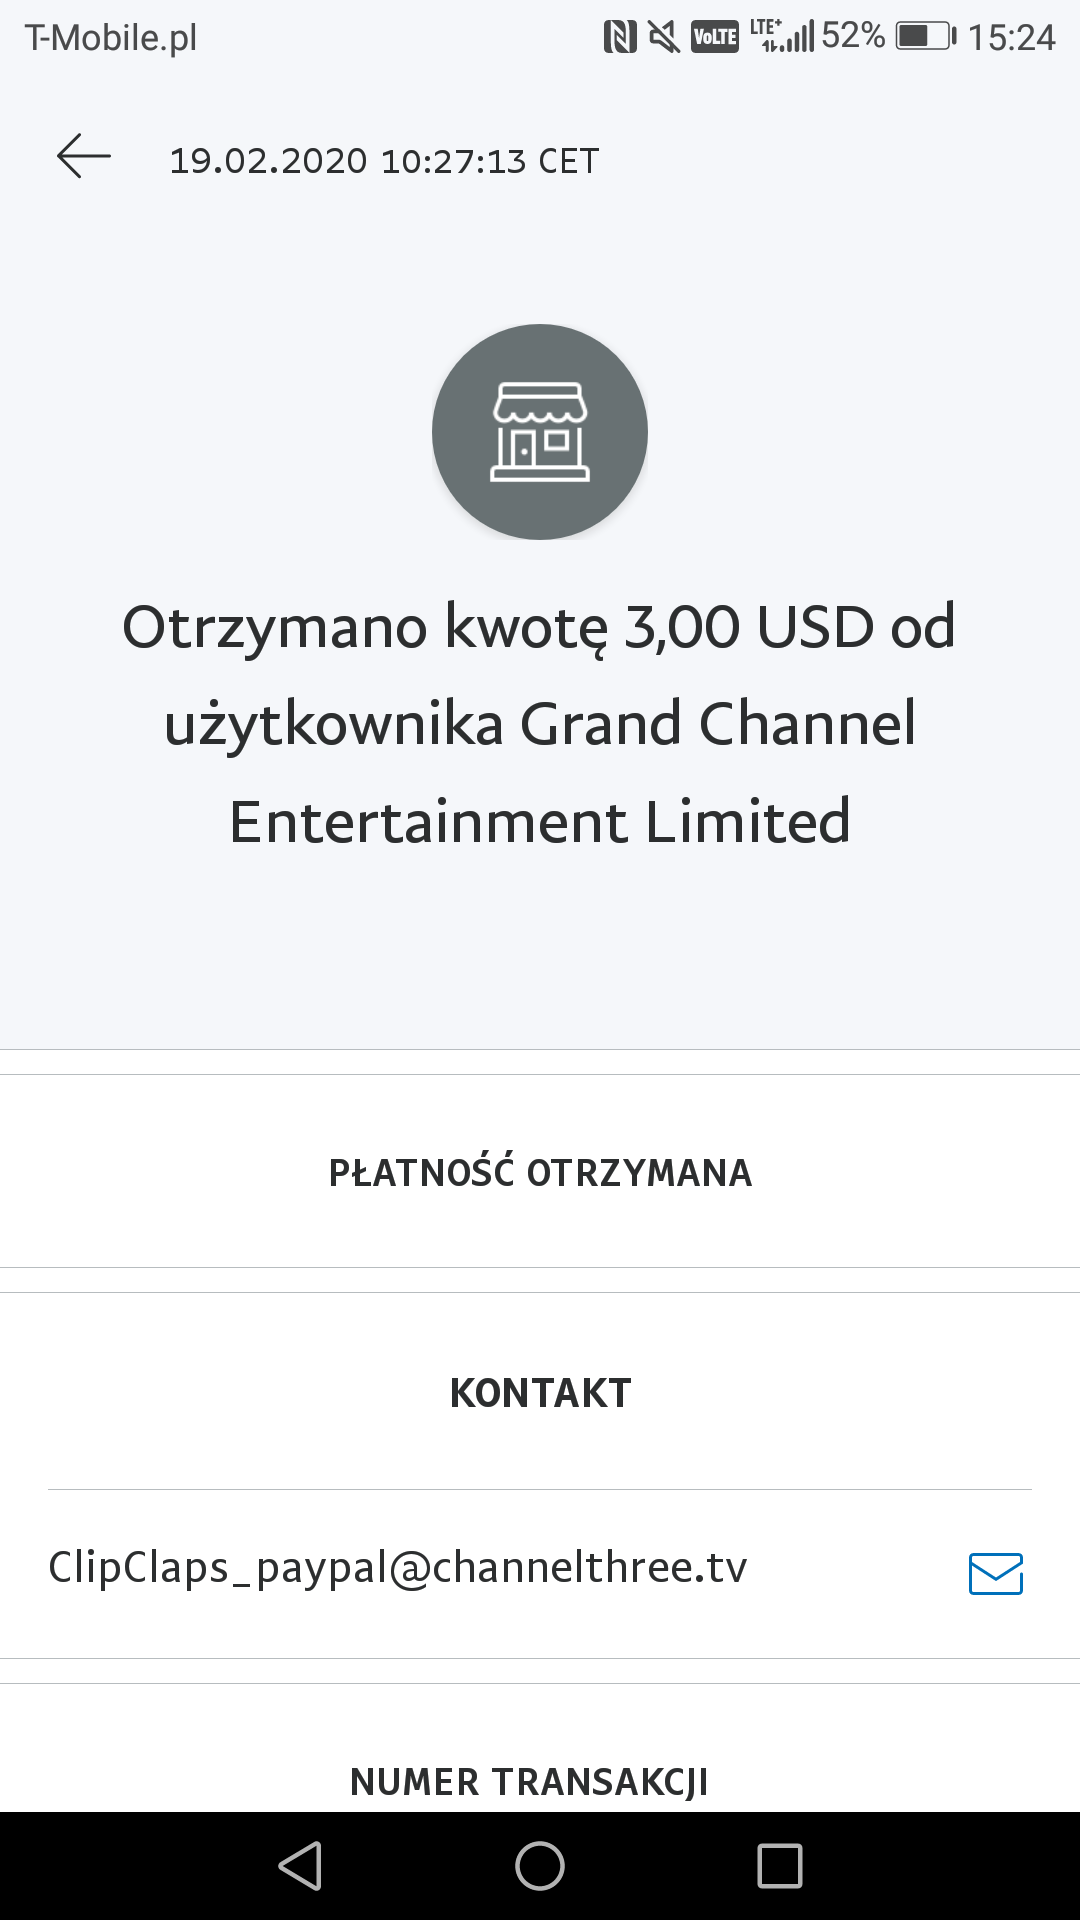Tap the LTE signal strength icon
Image resolution: width=1080 pixels, height=1920 pixels.
[782, 35]
